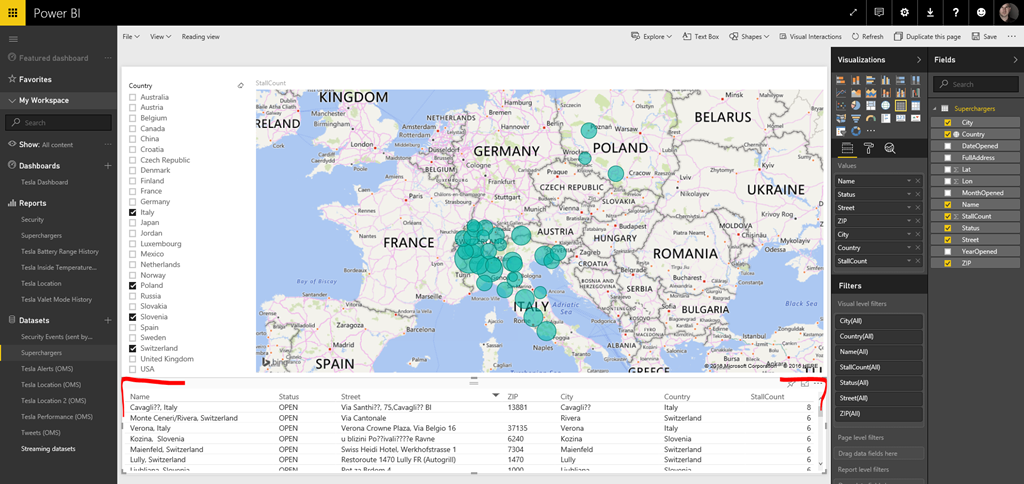Check the Germany checkbox in the slicer

(x=133, y=202)
